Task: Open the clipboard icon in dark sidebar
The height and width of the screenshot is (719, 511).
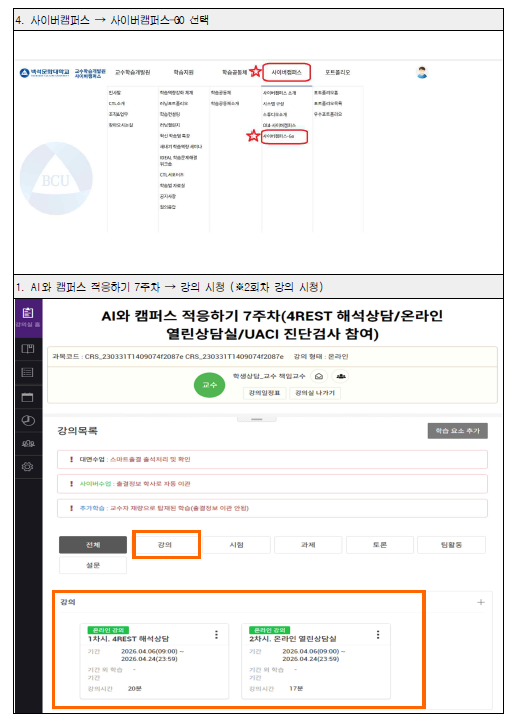Action: click(x=28, y=314)
